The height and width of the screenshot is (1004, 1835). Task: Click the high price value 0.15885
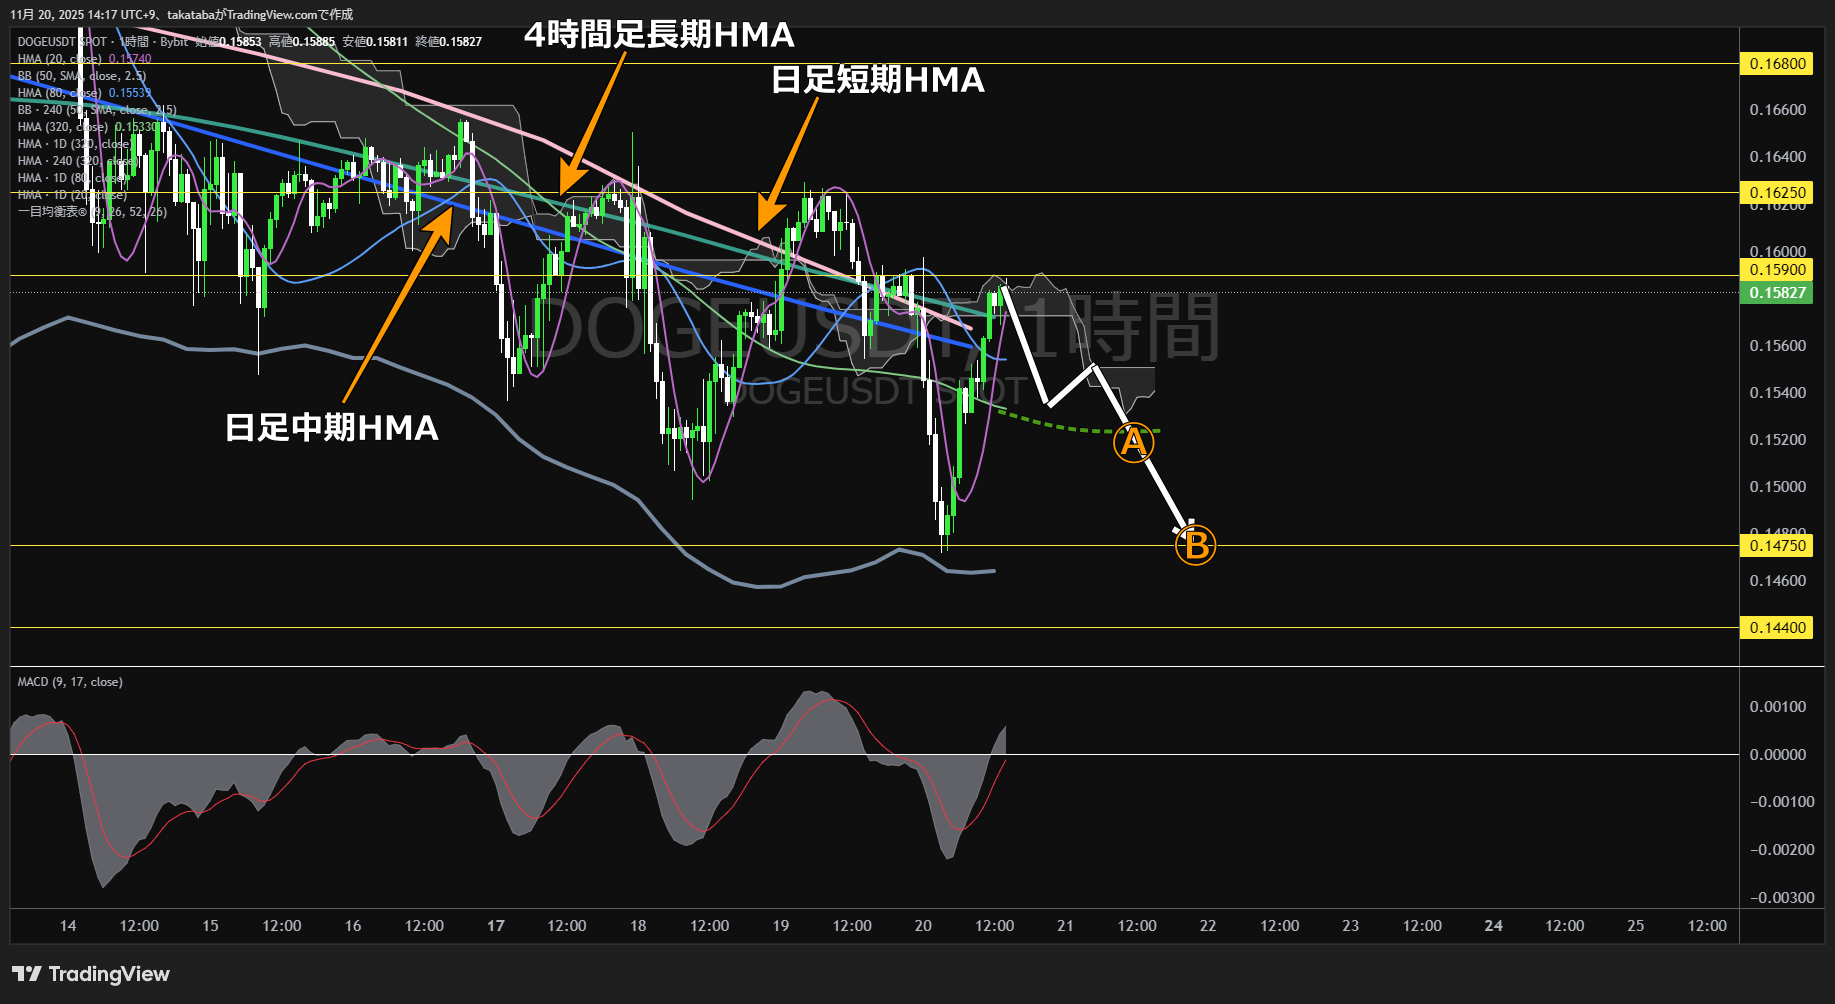pyautogui.click(x=313, y=42)
